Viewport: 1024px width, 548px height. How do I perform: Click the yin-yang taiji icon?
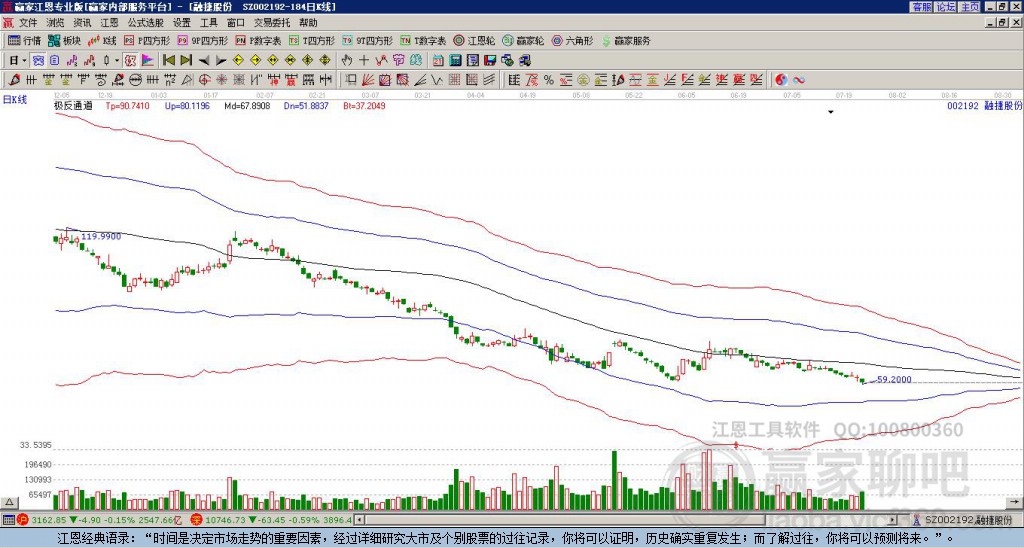781,80
